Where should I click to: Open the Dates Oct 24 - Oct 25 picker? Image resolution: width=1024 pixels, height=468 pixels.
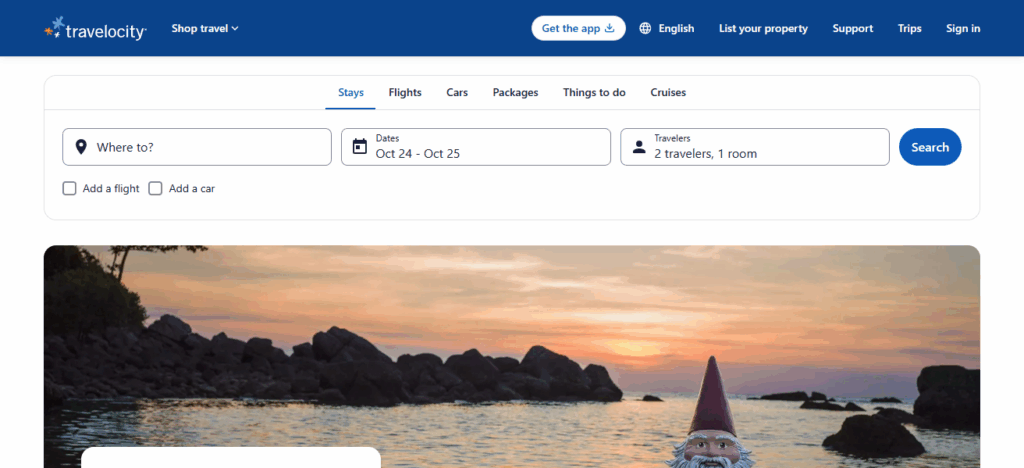pos(476,147)
